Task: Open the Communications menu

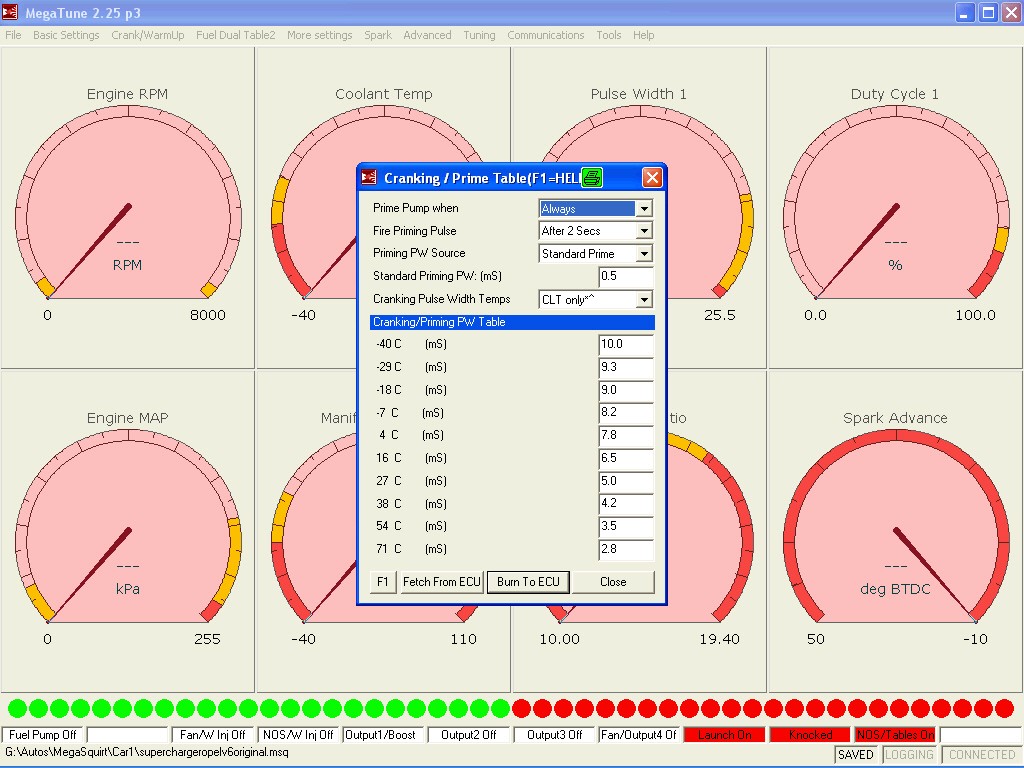Action: (546, 35)
